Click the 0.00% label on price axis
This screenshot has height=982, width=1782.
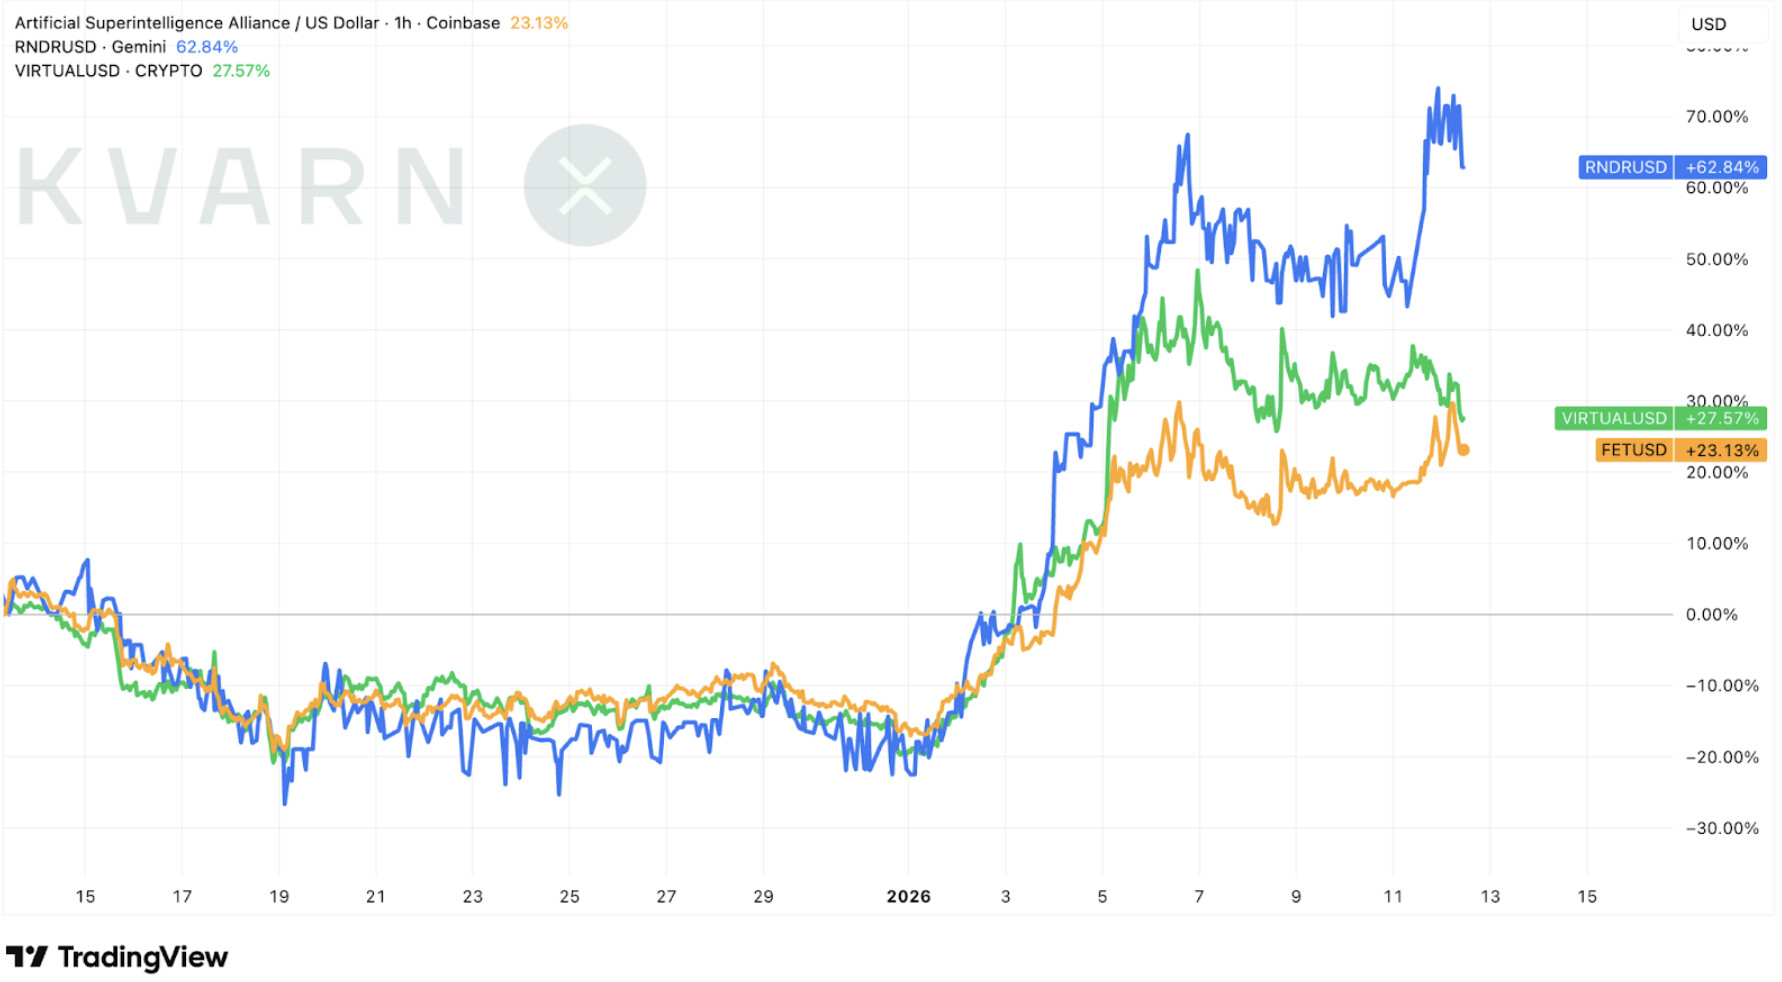[1716, 614]
